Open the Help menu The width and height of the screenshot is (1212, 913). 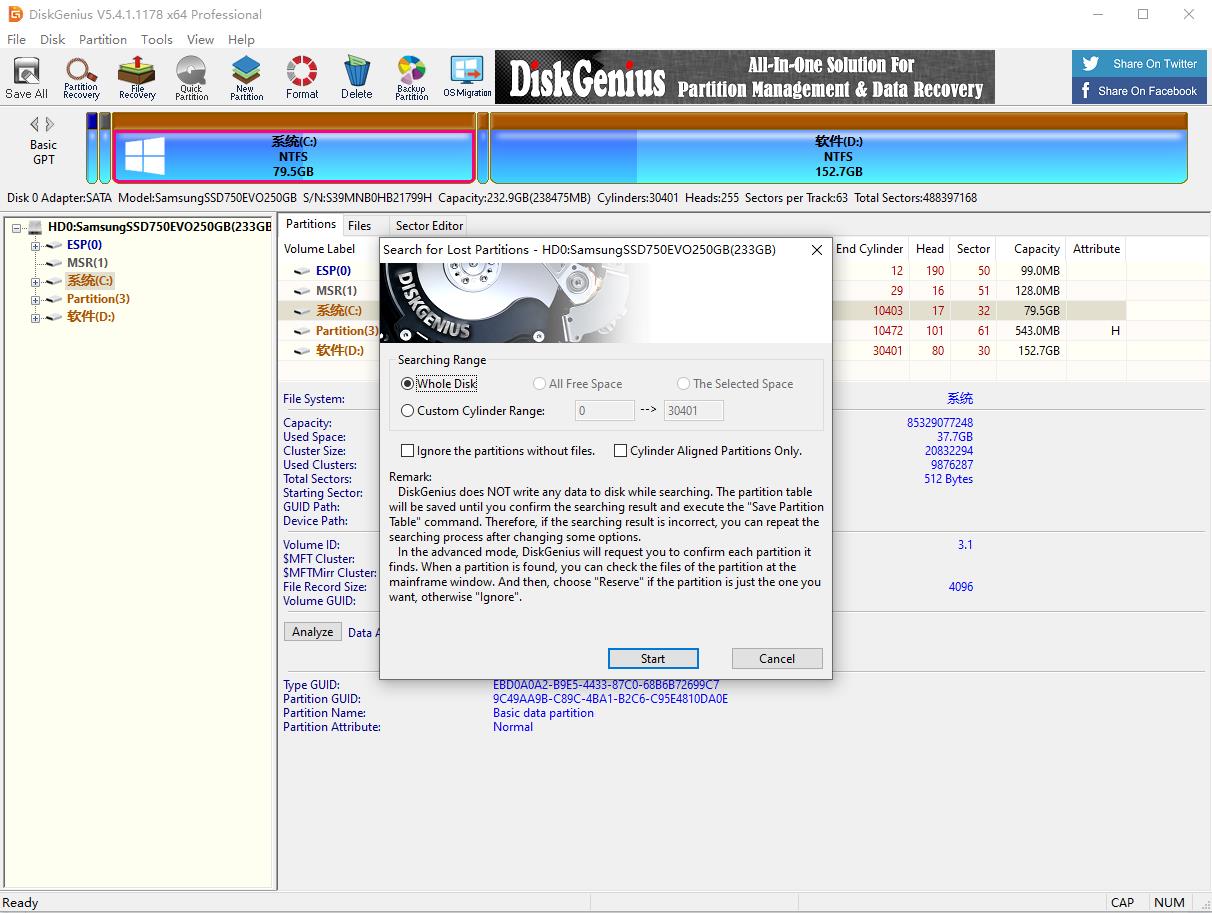241,39
